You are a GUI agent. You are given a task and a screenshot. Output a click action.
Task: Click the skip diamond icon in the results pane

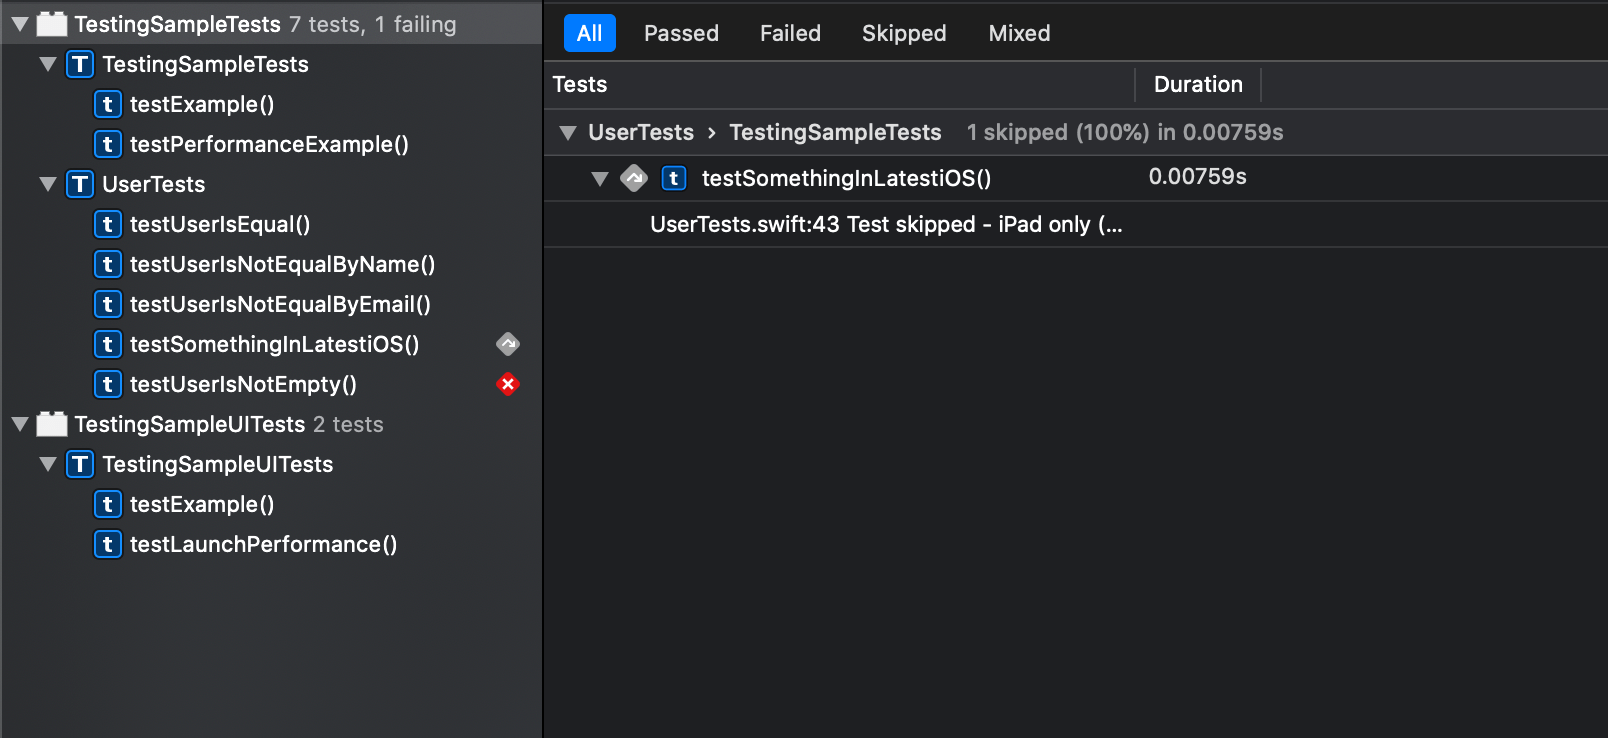634,178
